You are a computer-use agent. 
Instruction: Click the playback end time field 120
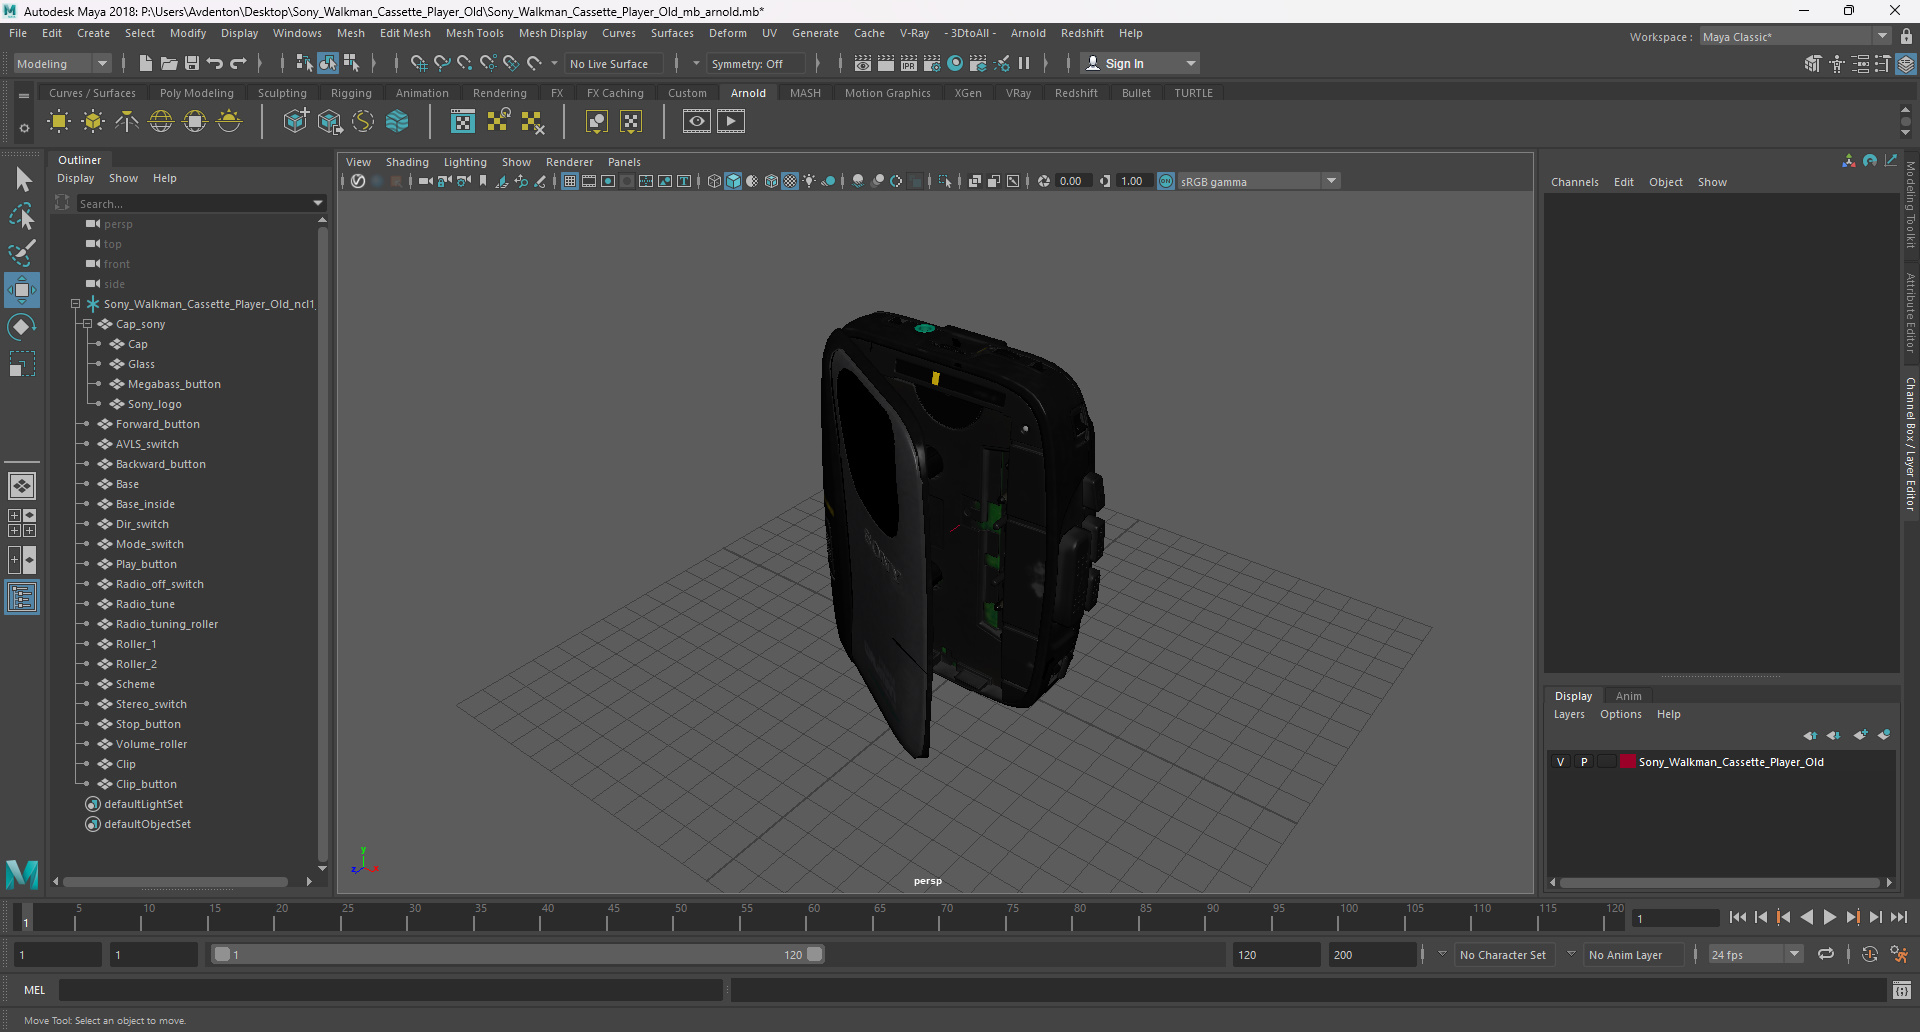coord(1277,955)
